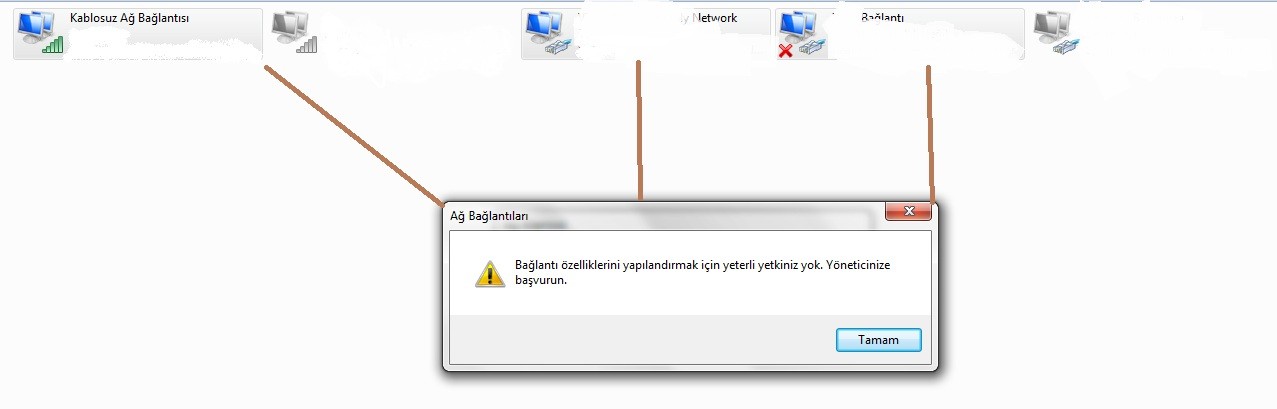
Task: Click the yellow warning triangle icon
Action: click(489, 274)
